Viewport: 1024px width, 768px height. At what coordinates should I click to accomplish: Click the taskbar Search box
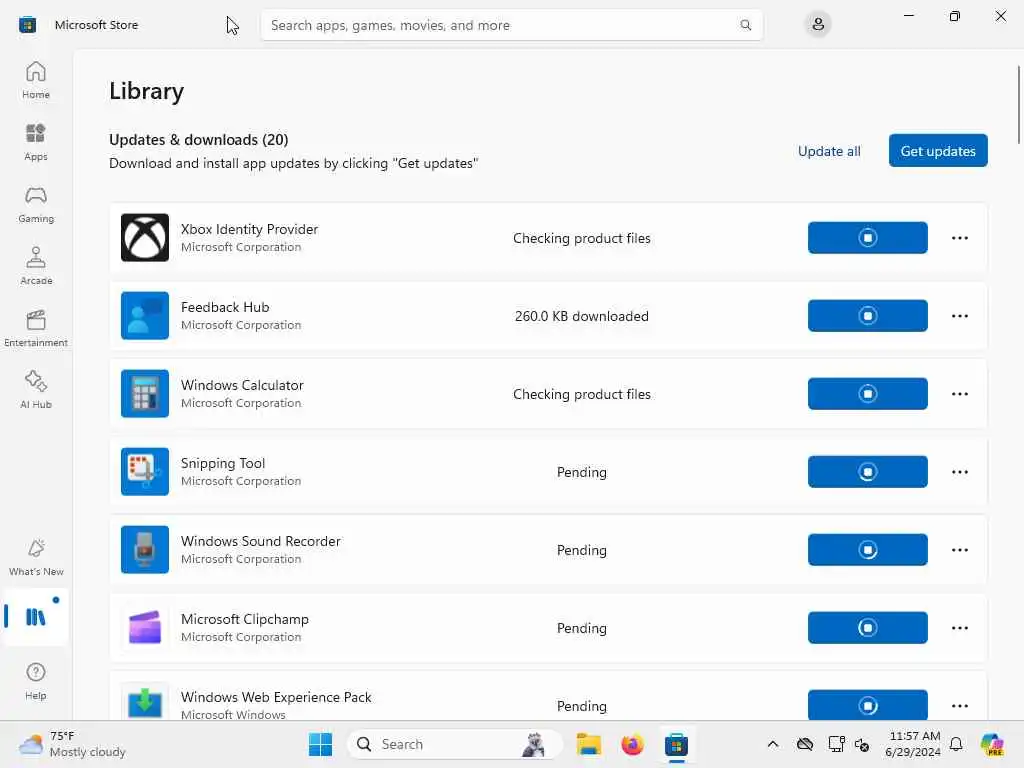pyautogui.click(x=455, y=744)
